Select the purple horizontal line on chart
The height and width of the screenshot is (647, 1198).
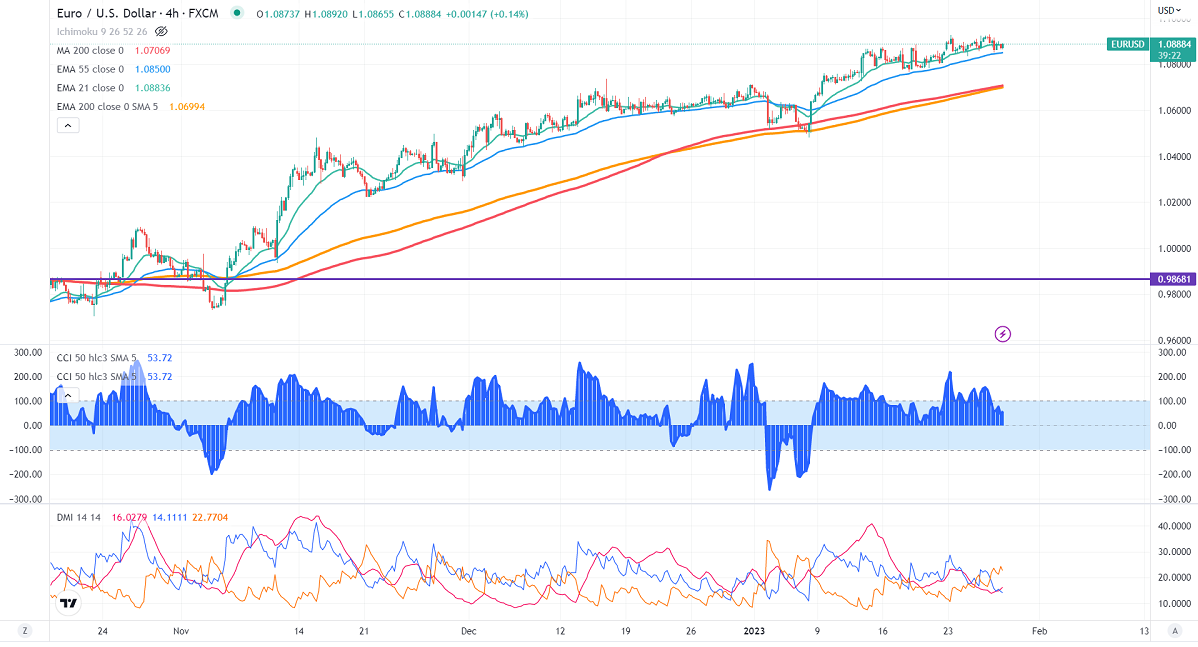coord(600,279)
